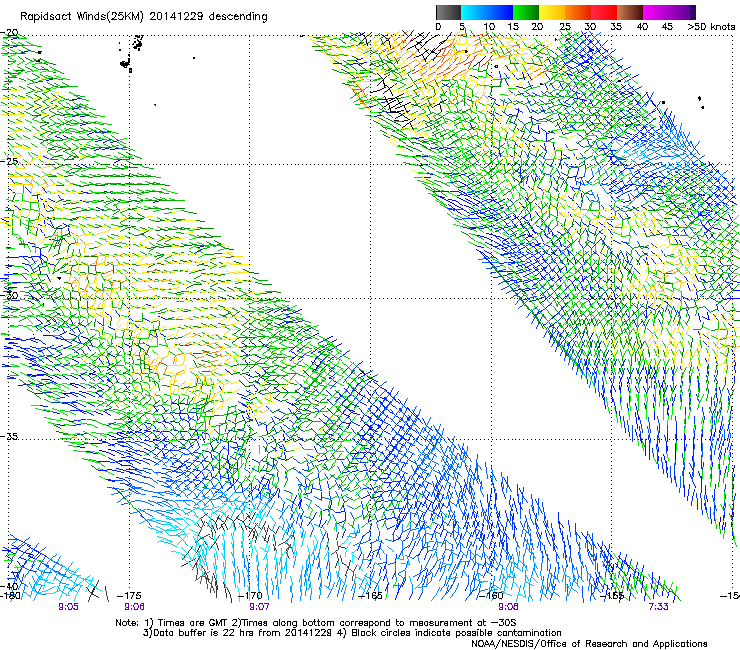This screenshot has height=650, width=740.
Task: Click the brown 35–40 knots legend segment
Action: click(x=630, y=12)
